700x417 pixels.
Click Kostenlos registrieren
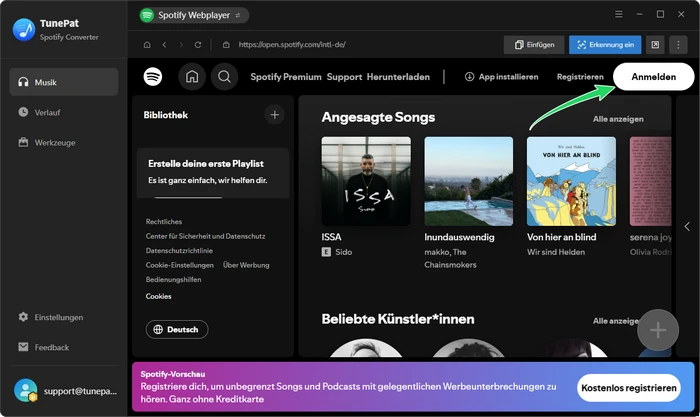click(x=629, y=388)
